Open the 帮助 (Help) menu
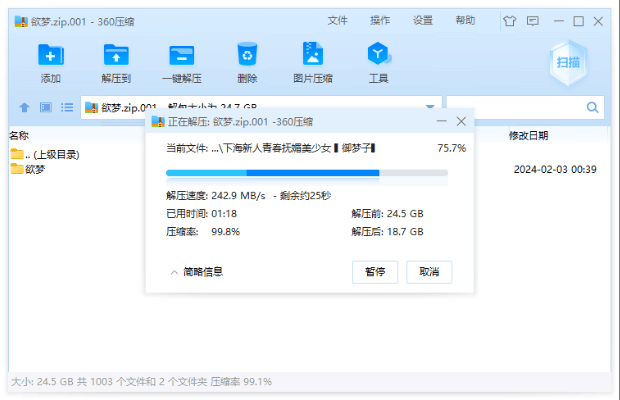620x400 pixels. pyautogui.click(x=465, y=21)
